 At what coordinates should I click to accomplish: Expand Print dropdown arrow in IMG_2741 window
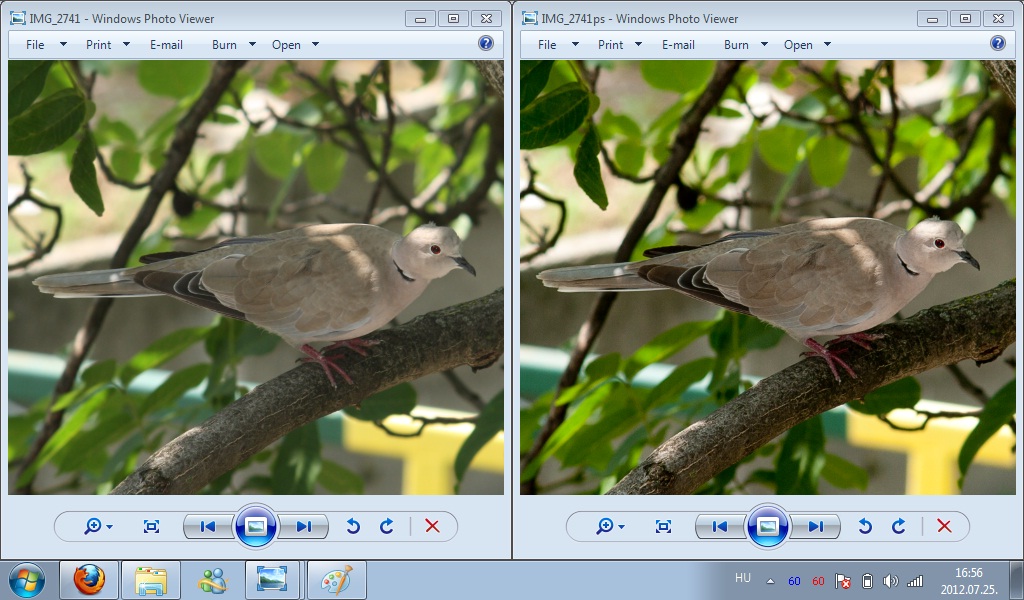coord(127,44)
